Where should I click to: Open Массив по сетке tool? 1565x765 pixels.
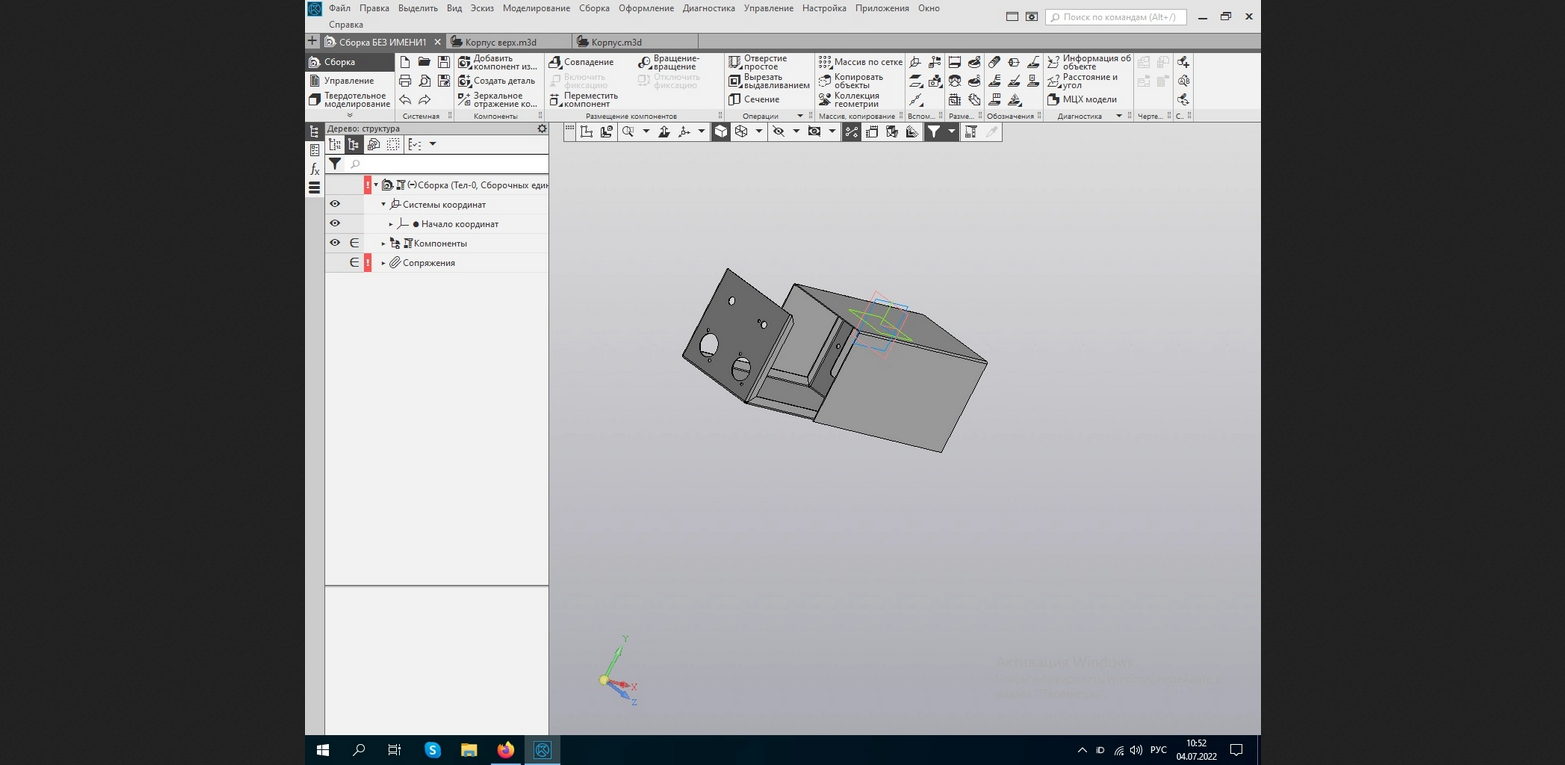point(860,62)
